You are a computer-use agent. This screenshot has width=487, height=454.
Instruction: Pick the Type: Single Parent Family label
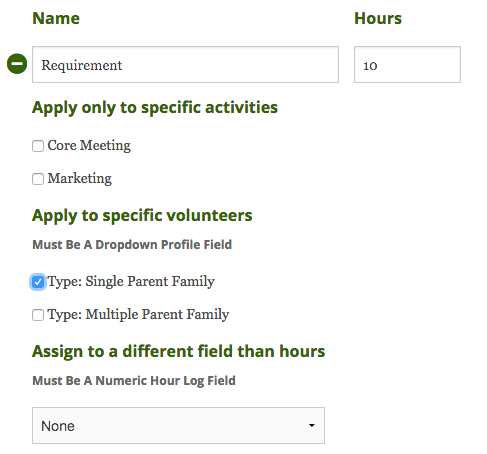coord(131,282)
